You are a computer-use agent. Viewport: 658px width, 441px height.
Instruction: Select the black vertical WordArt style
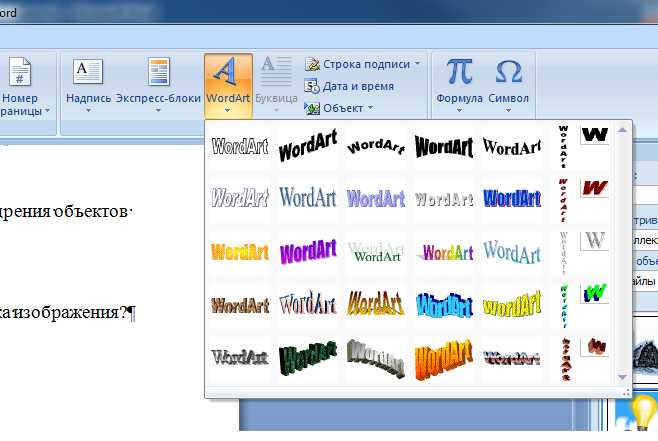[564, 147]
